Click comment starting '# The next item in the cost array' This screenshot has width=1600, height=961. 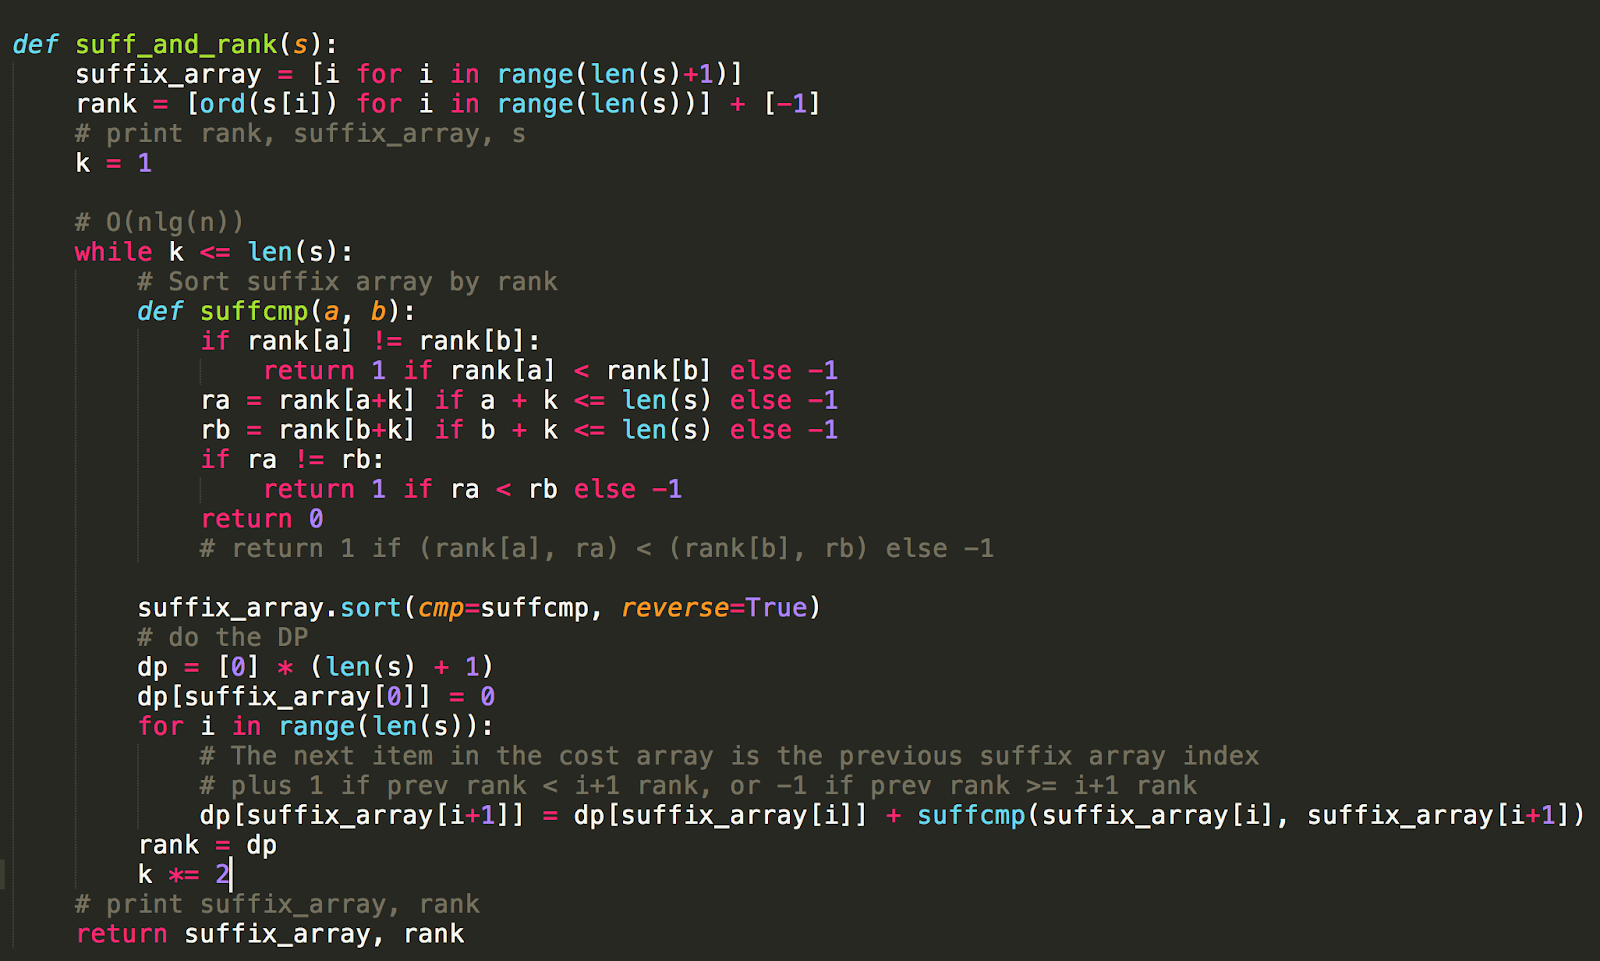729,756
